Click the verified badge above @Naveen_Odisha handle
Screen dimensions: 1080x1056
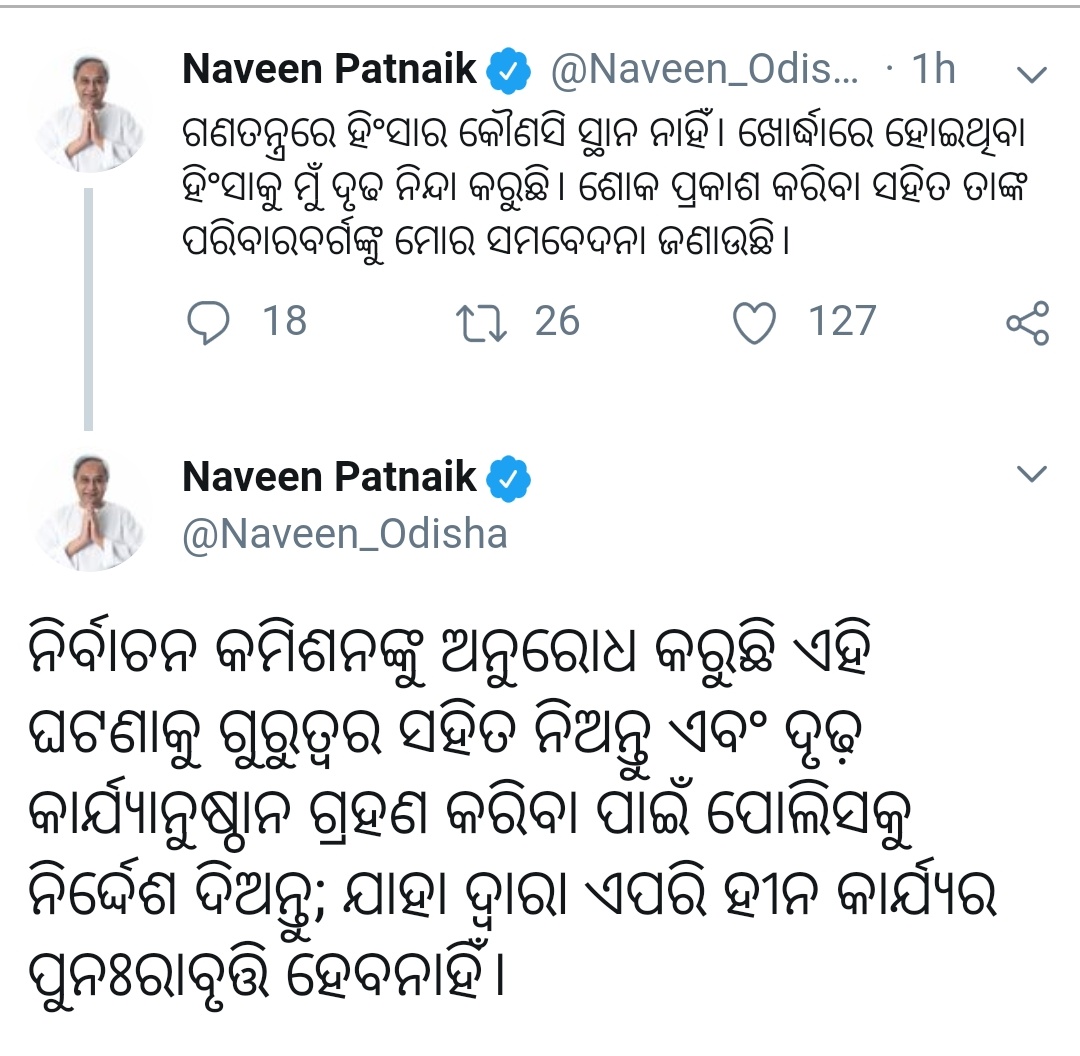(508, 480)
